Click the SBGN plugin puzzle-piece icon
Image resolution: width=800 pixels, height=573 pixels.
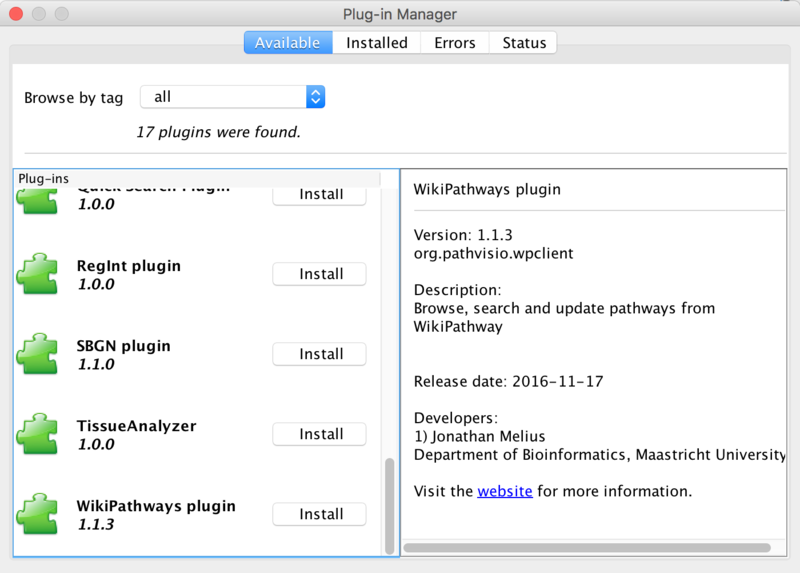(37, 354)
